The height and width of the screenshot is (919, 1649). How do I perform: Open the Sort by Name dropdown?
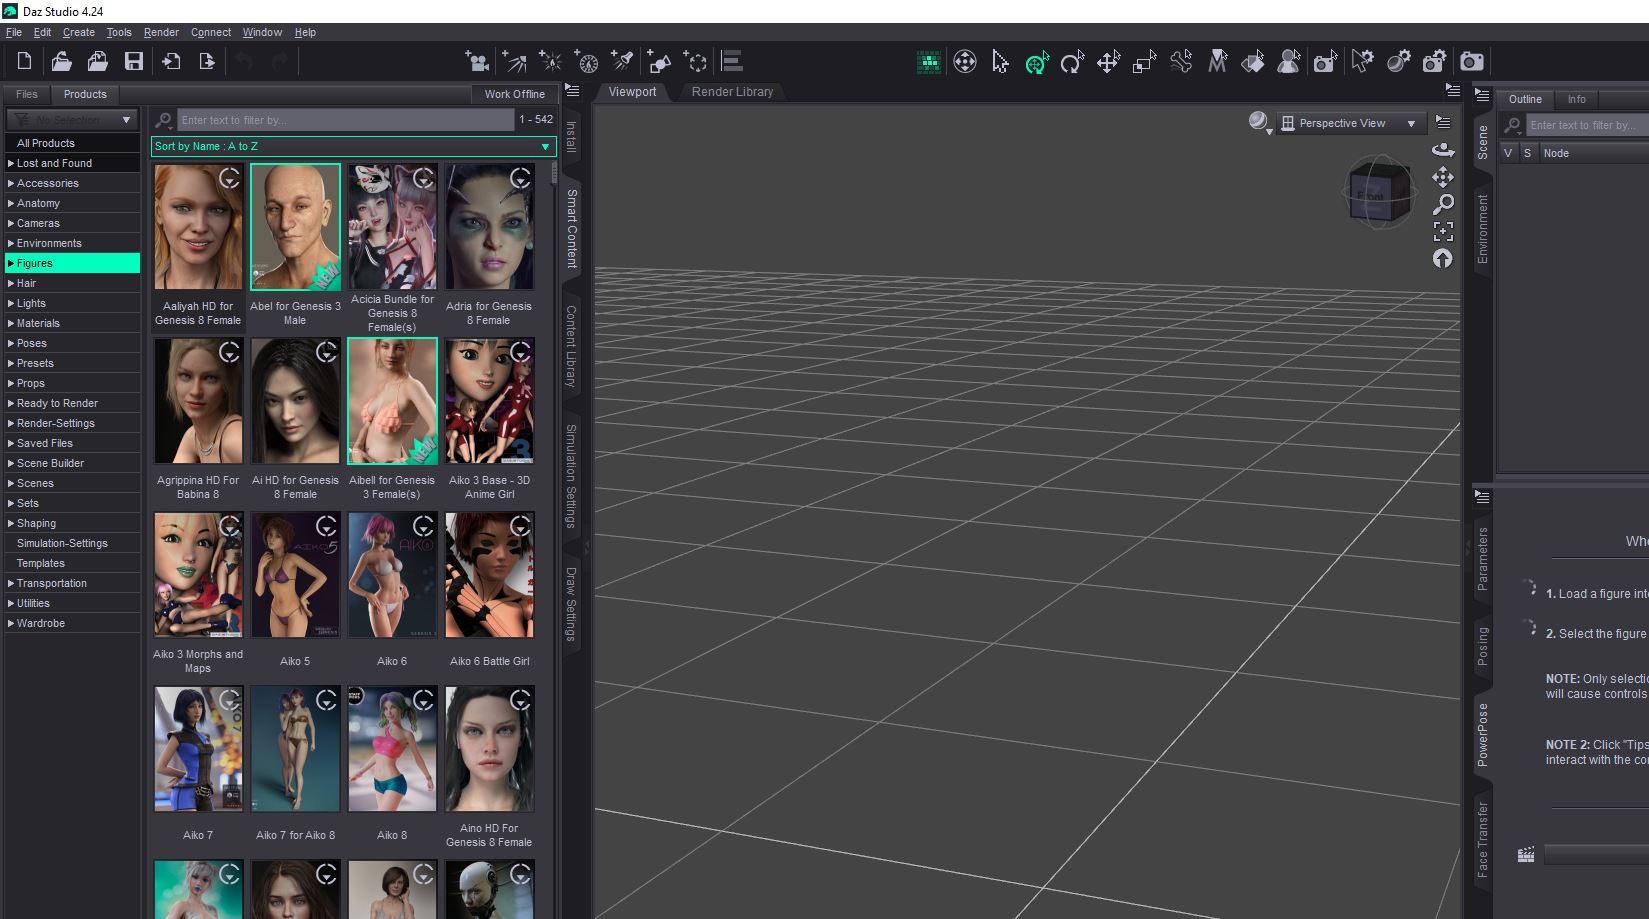(x=353, y=146)
